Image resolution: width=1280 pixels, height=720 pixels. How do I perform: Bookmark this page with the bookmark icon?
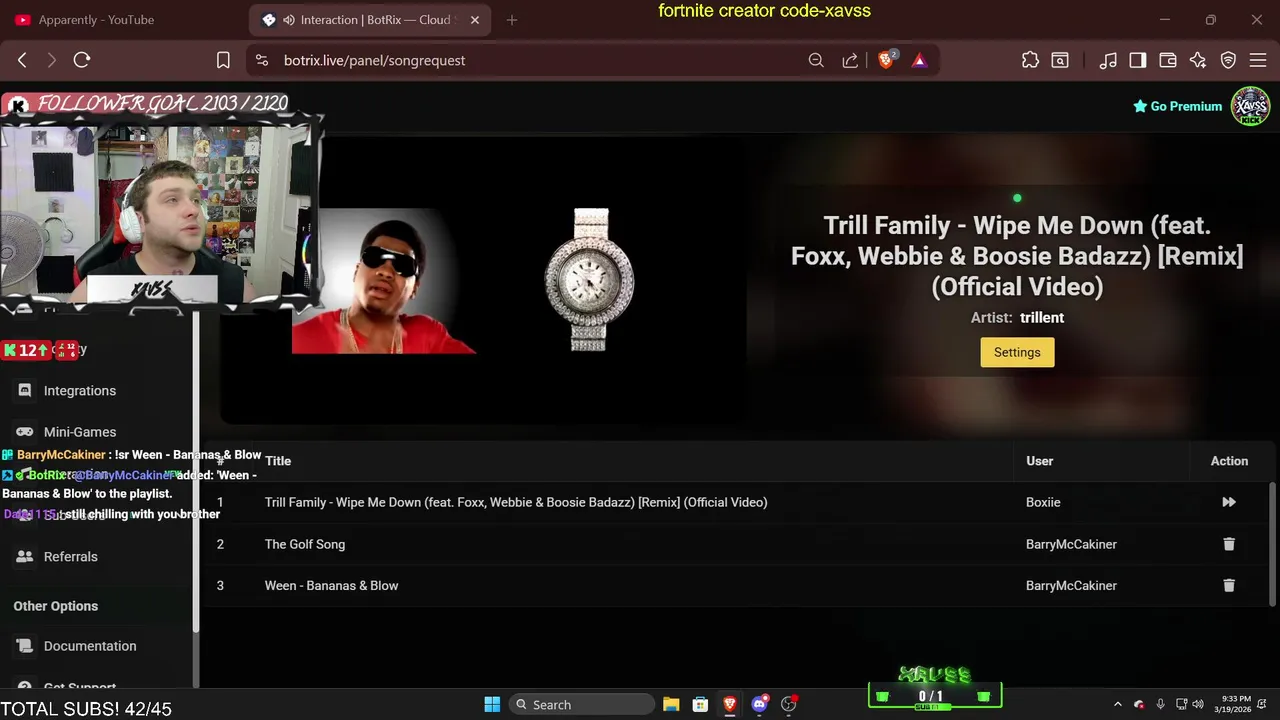(x=223, y=60)
